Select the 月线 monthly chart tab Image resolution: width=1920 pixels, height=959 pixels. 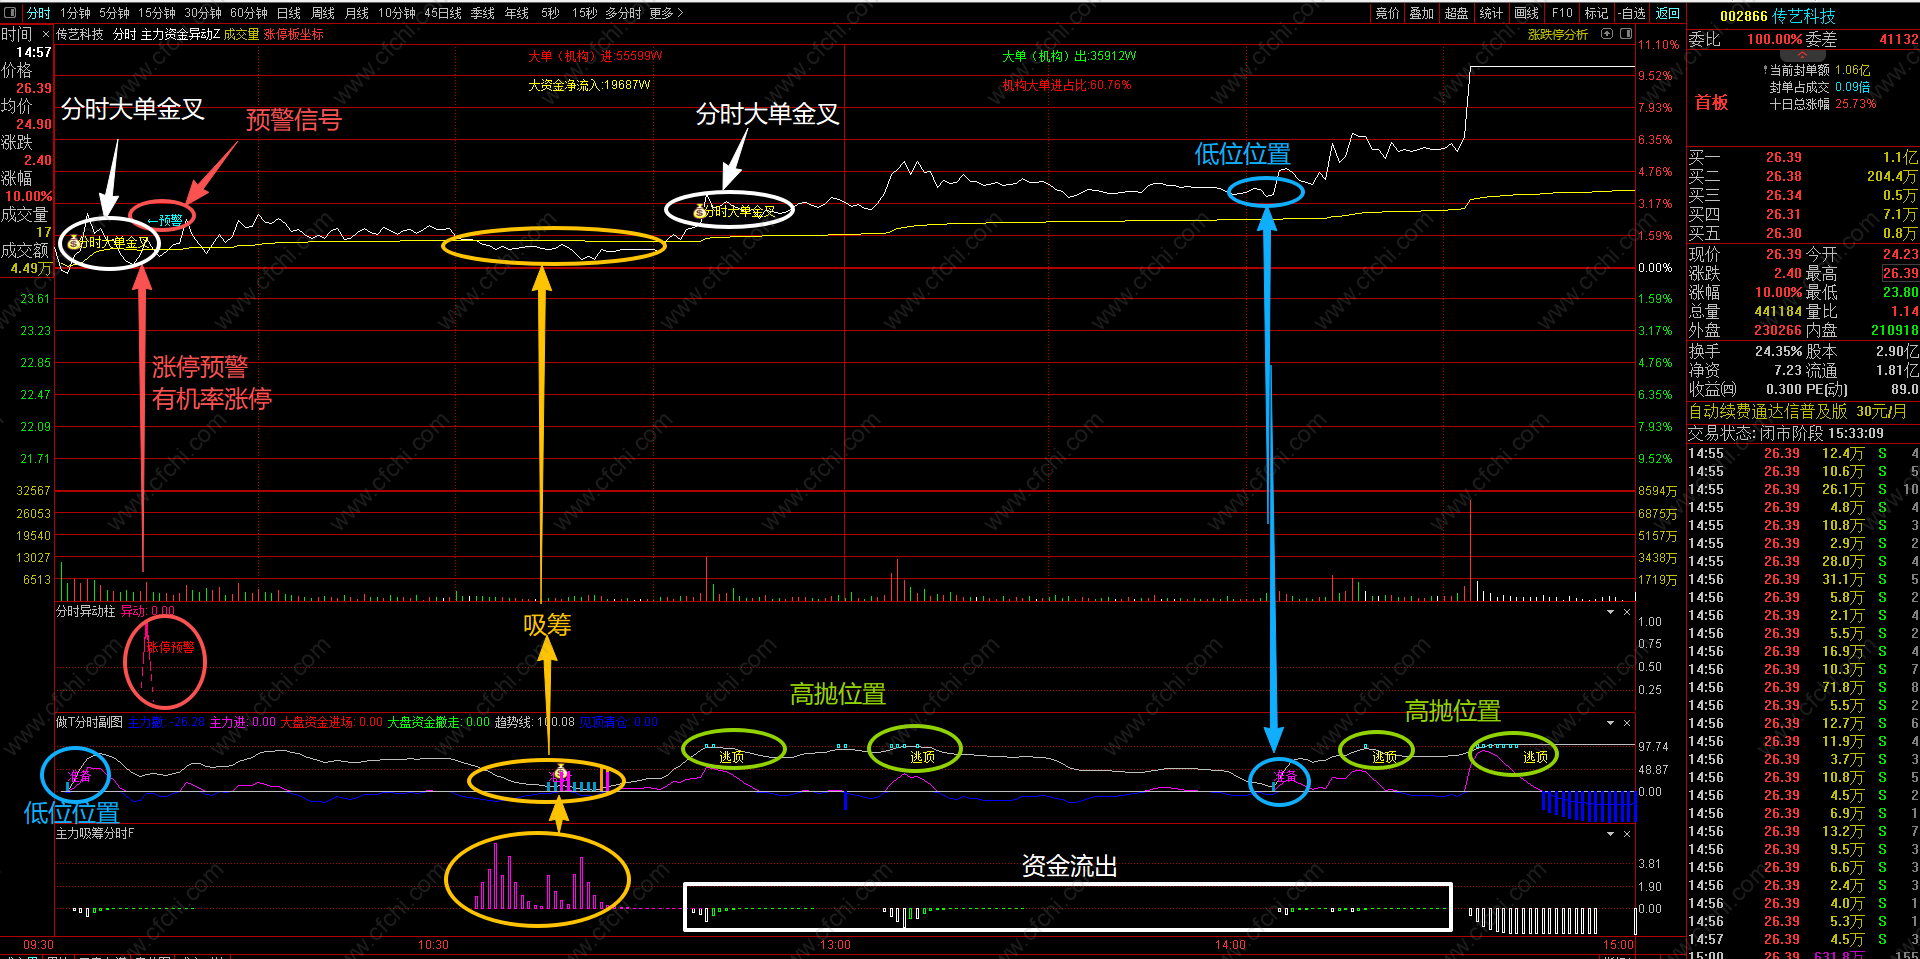356,13
